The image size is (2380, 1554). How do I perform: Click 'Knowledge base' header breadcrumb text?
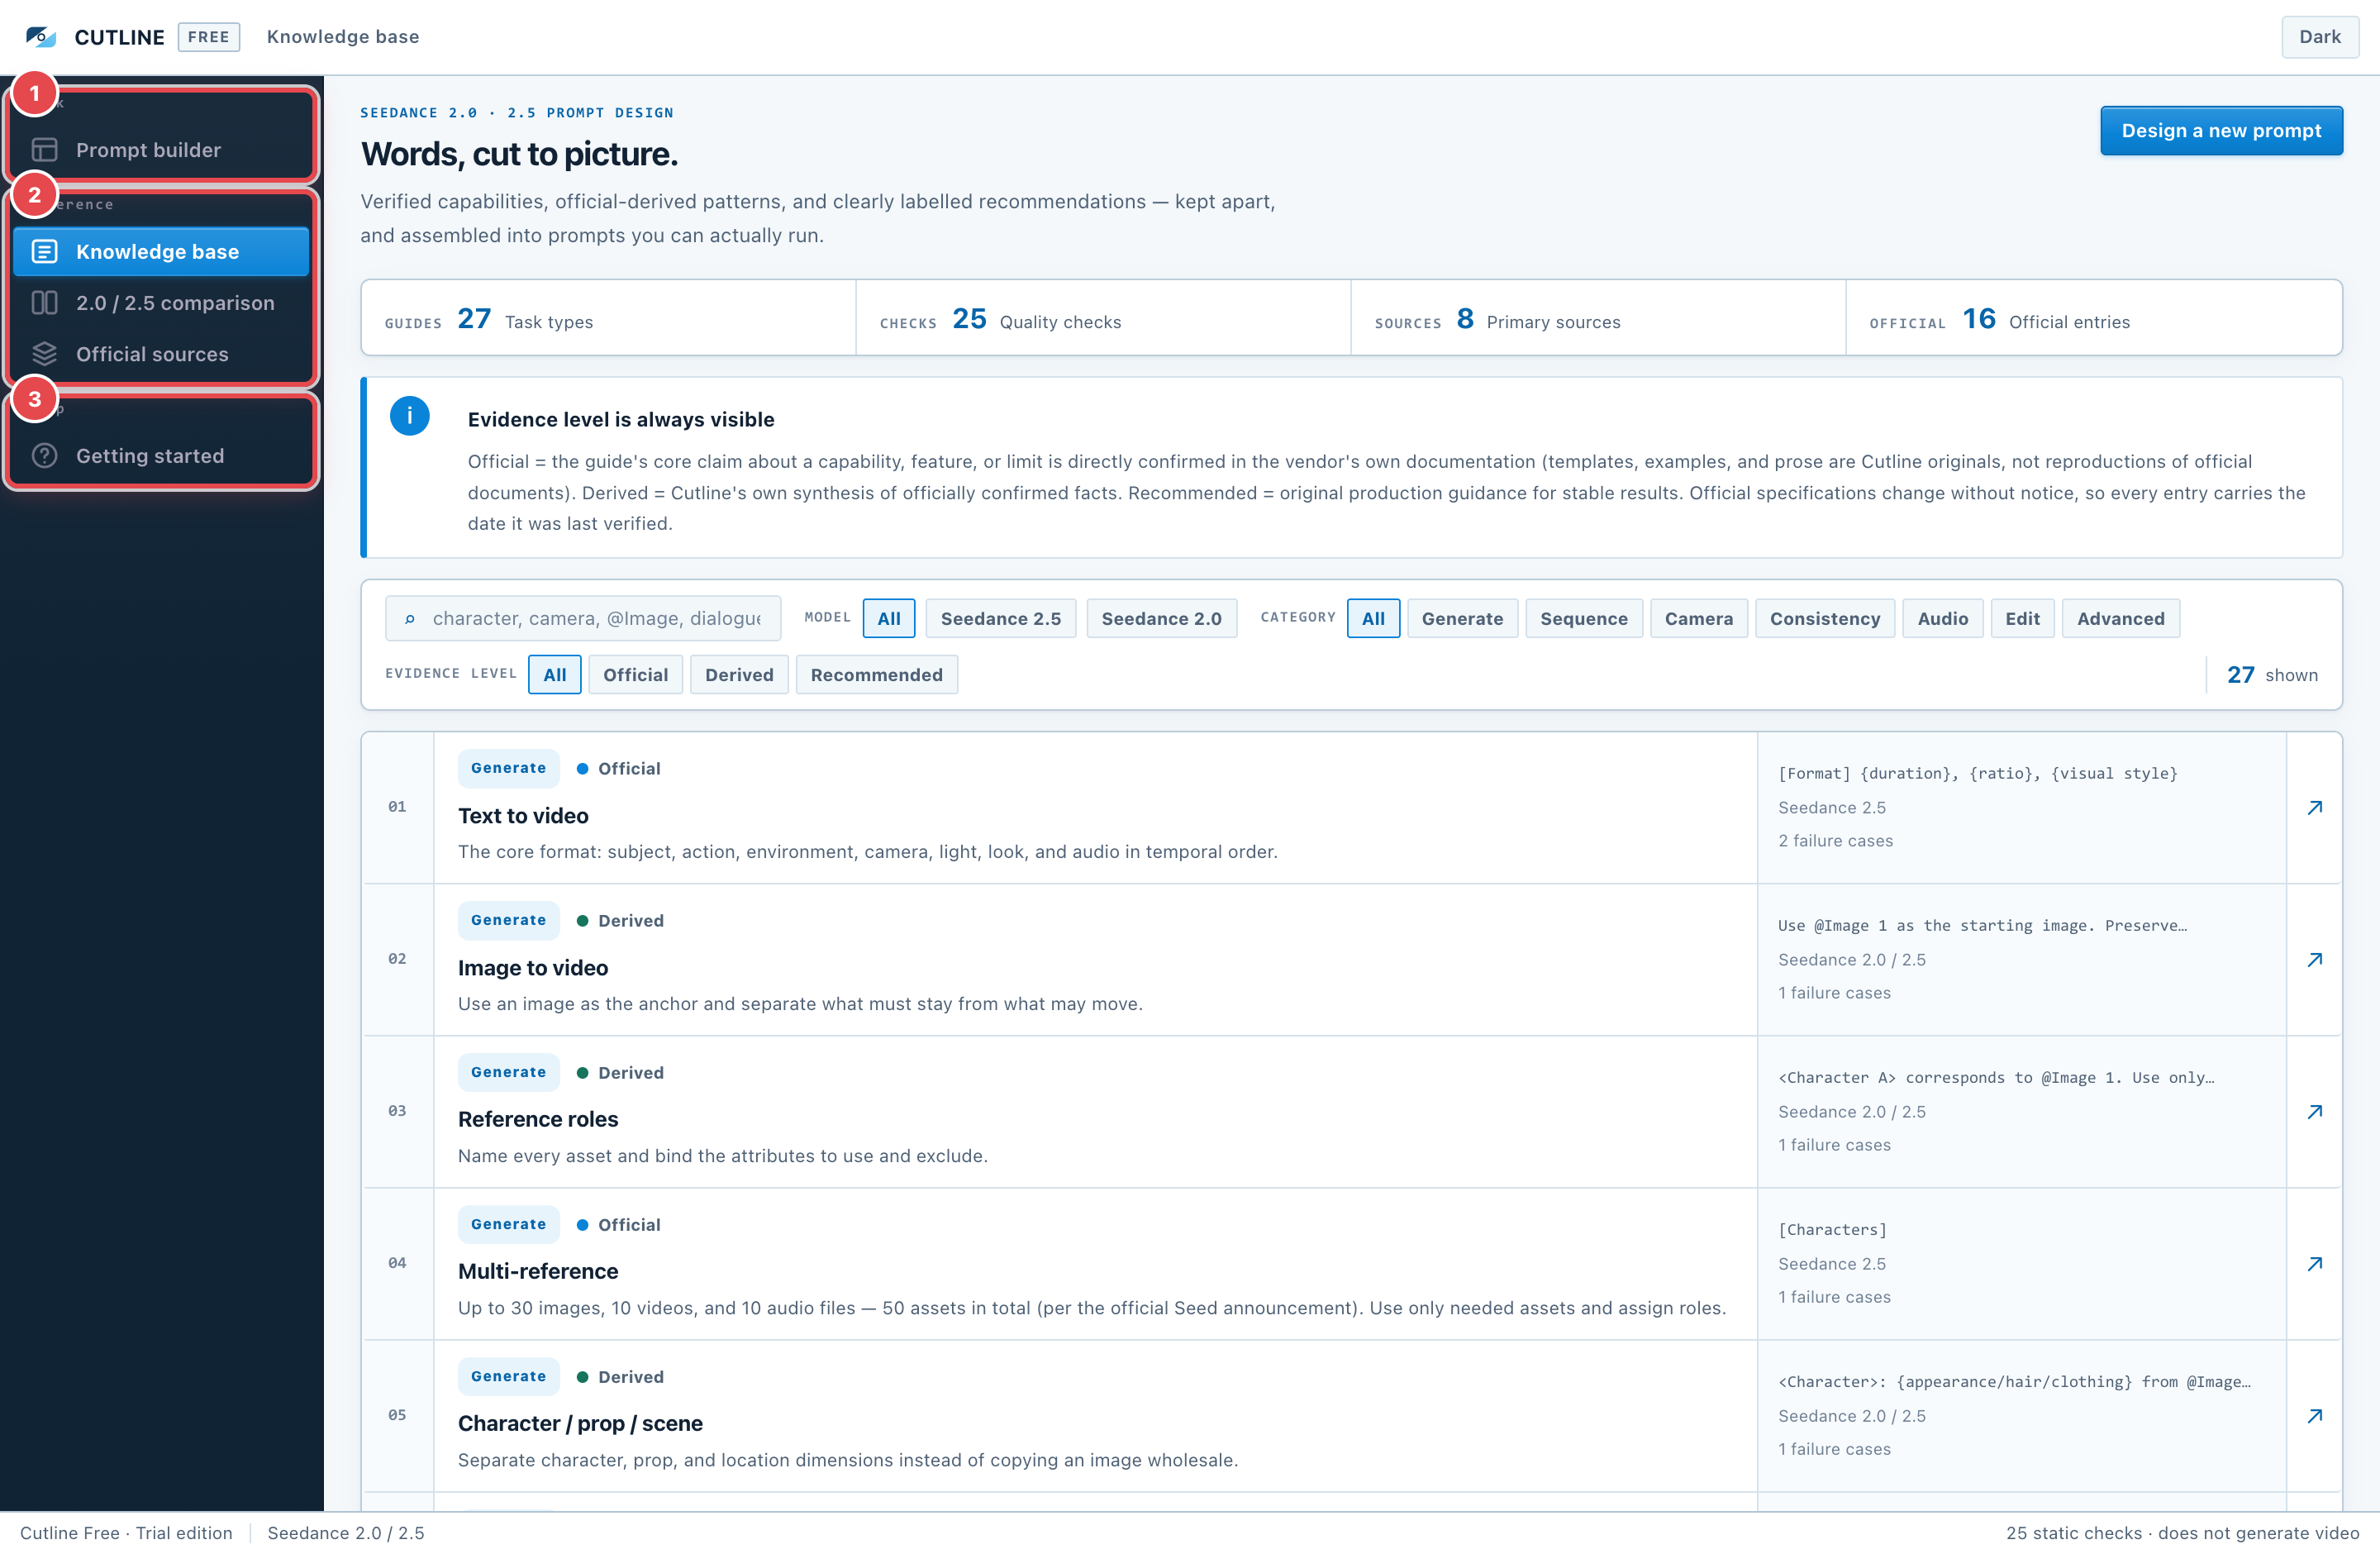coord(343,37)
